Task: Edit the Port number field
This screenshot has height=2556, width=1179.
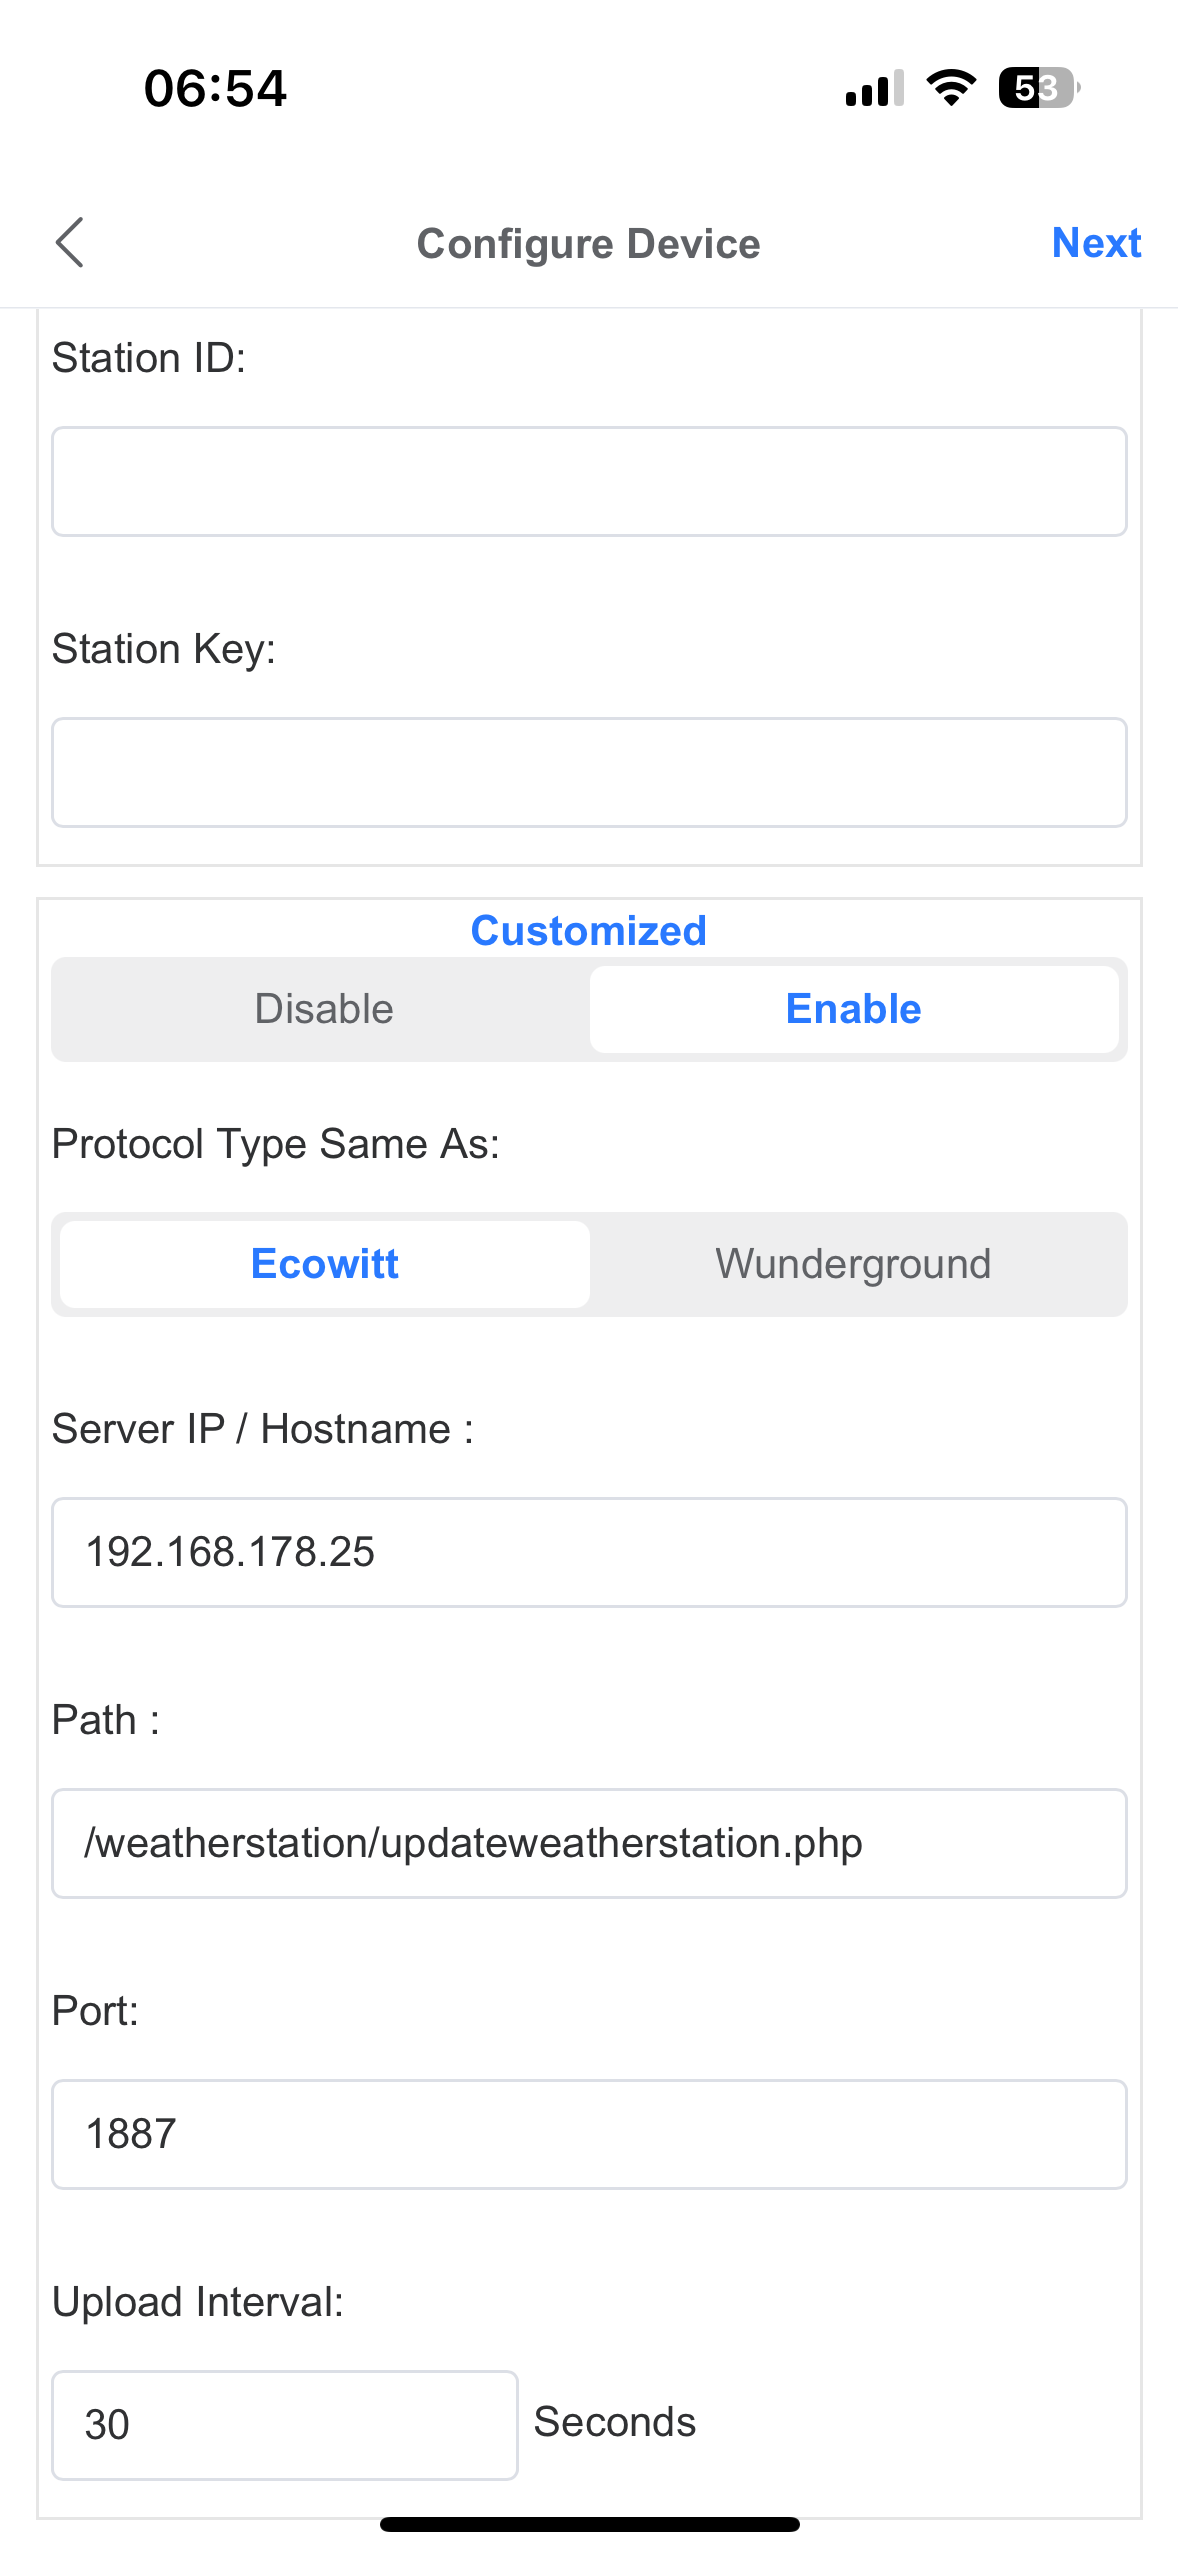Action: click(589, 2134)
